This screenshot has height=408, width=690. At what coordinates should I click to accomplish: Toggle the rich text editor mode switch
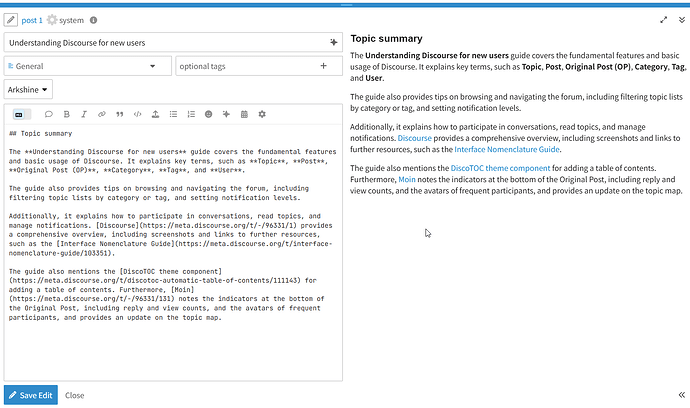[x=22, y=114]
